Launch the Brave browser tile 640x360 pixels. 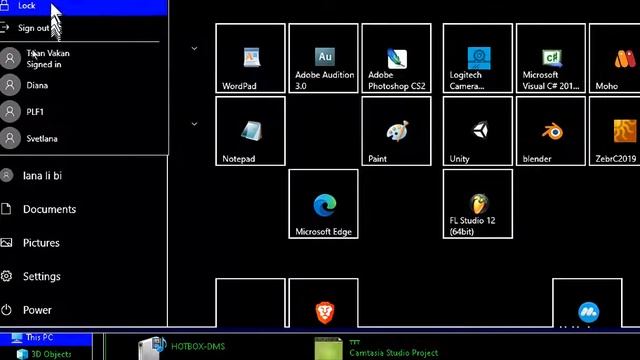[323, 303]
